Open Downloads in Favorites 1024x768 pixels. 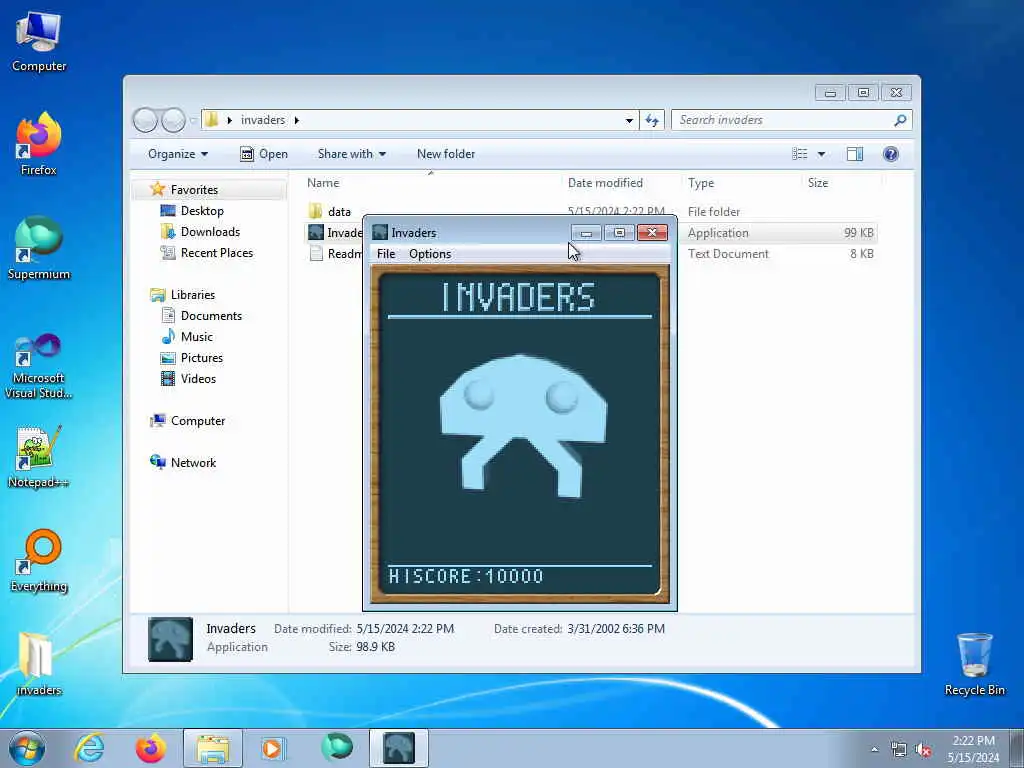point(210,232)
